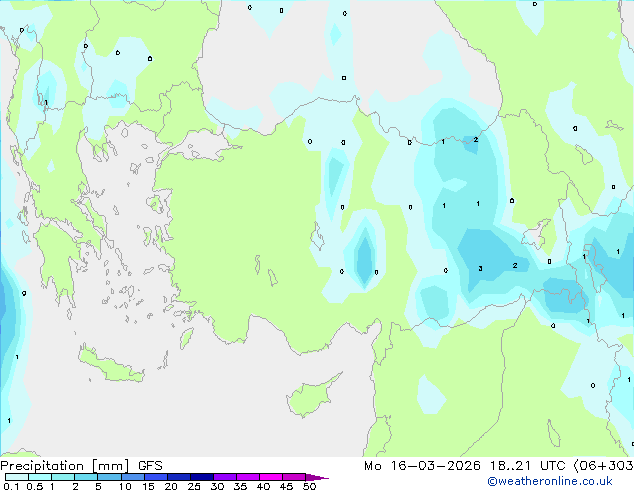Click the 45–50 mm legend color box

click(294, 477)
